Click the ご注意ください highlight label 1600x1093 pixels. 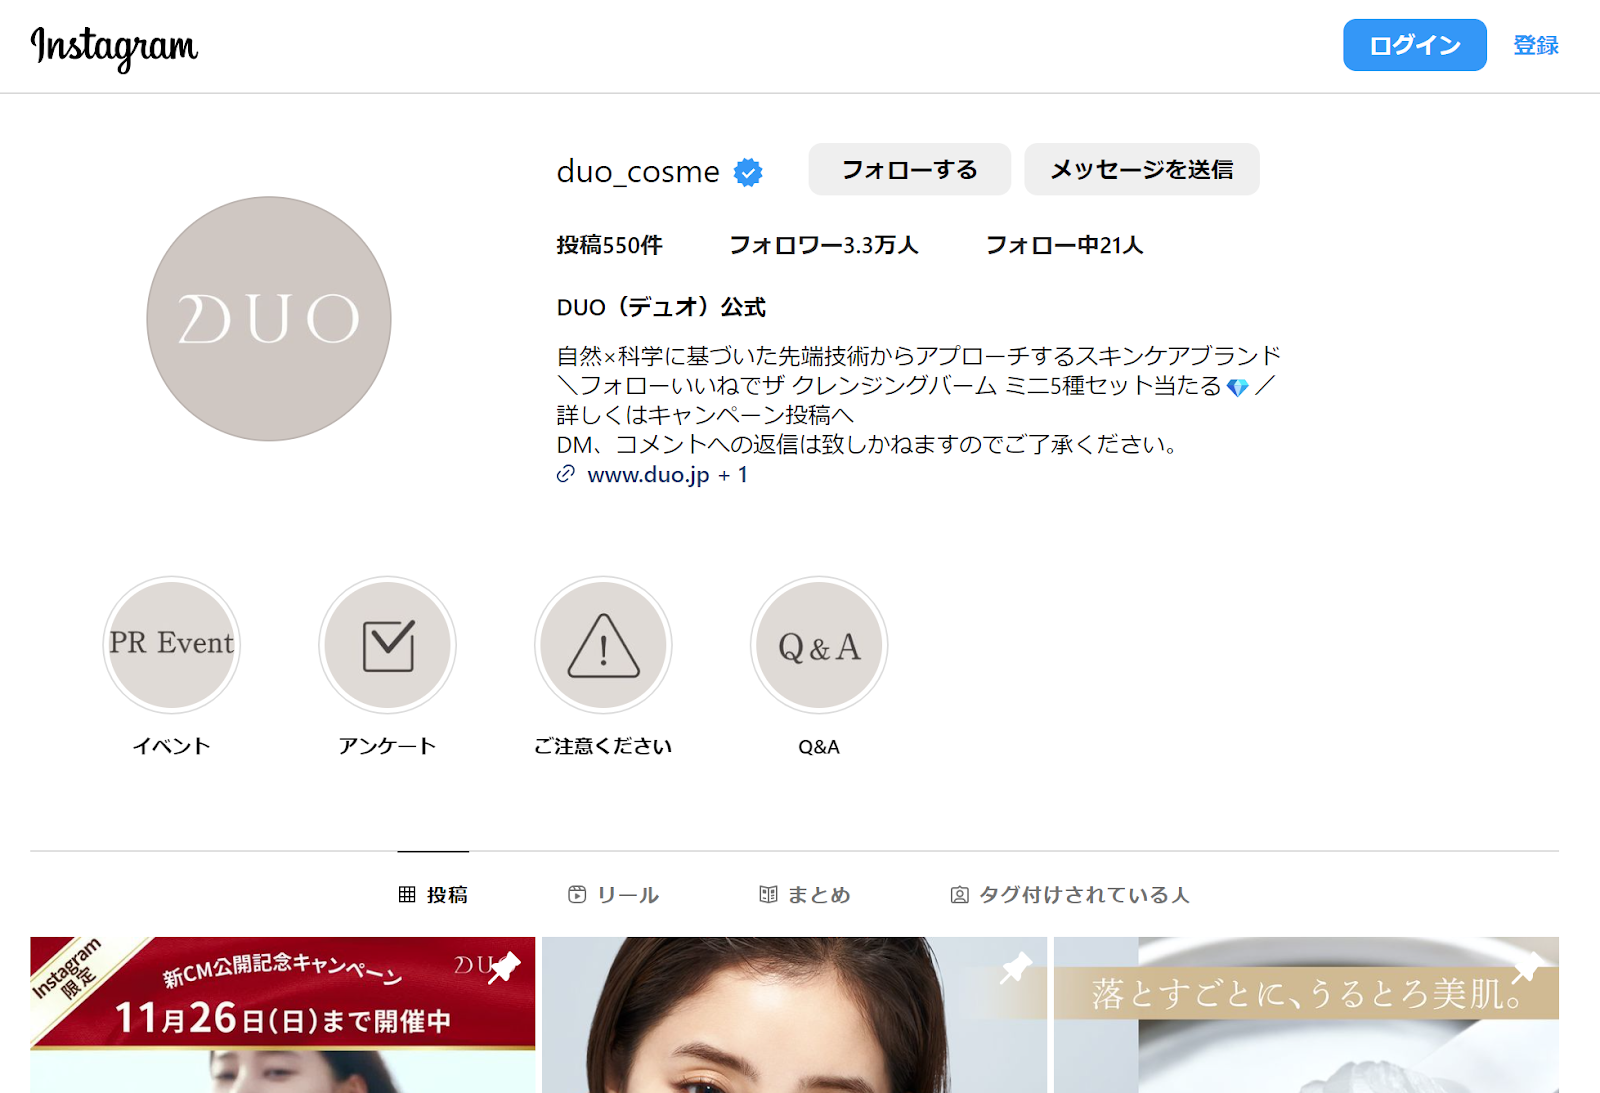(x=603, y=746)
